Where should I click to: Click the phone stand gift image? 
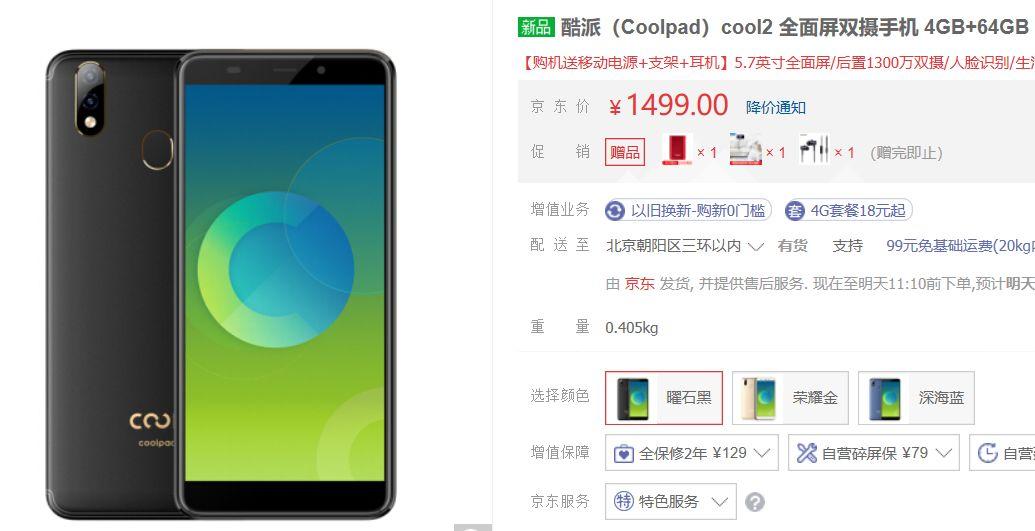tap(746, 149)
